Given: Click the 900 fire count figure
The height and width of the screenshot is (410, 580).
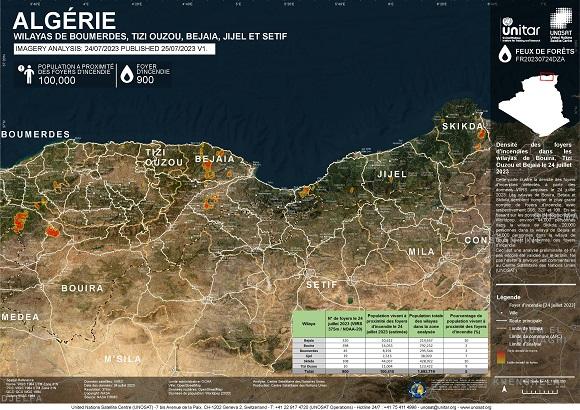Looking at the screenshot, I should click(x=145, y=80).
